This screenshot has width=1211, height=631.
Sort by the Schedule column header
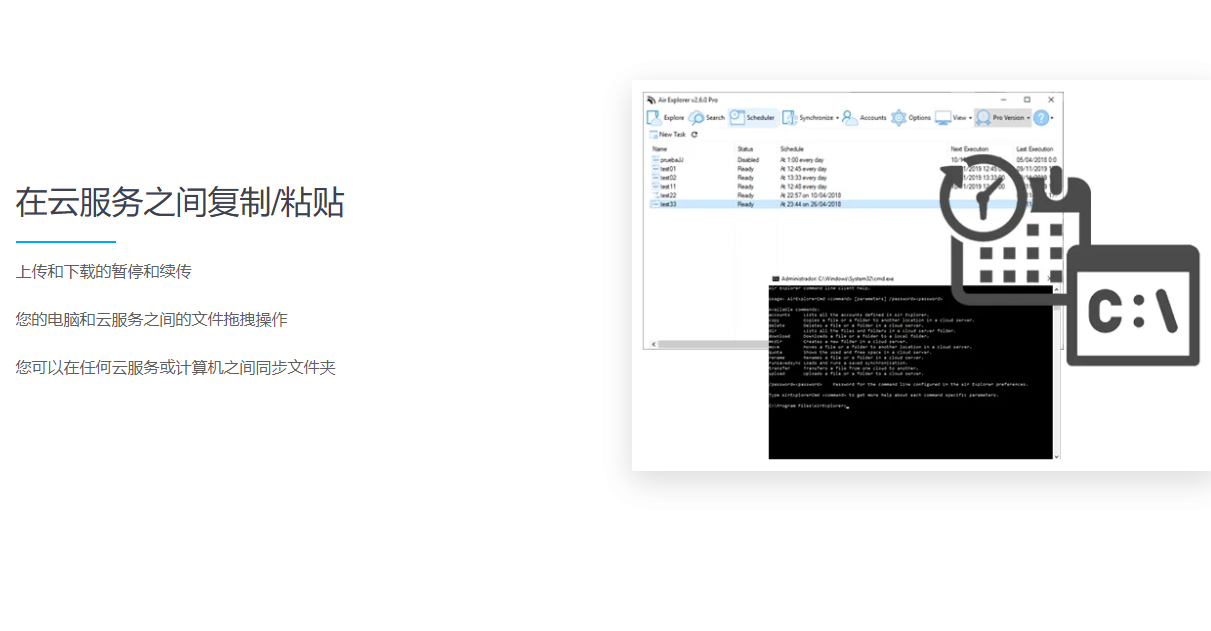pyautogui.click(x=792, y=149)
